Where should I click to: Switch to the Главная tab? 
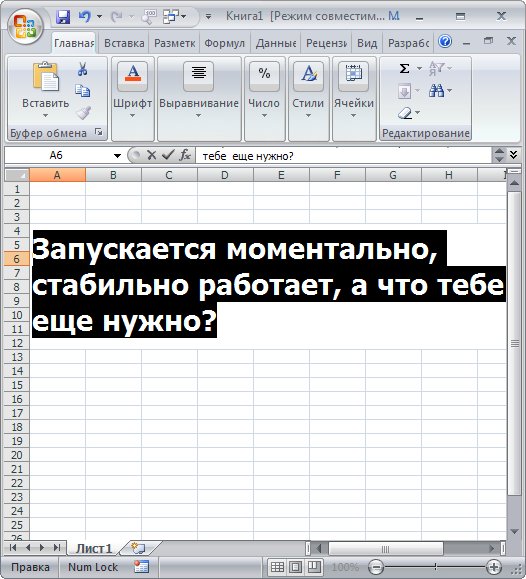tap(74, 43)
